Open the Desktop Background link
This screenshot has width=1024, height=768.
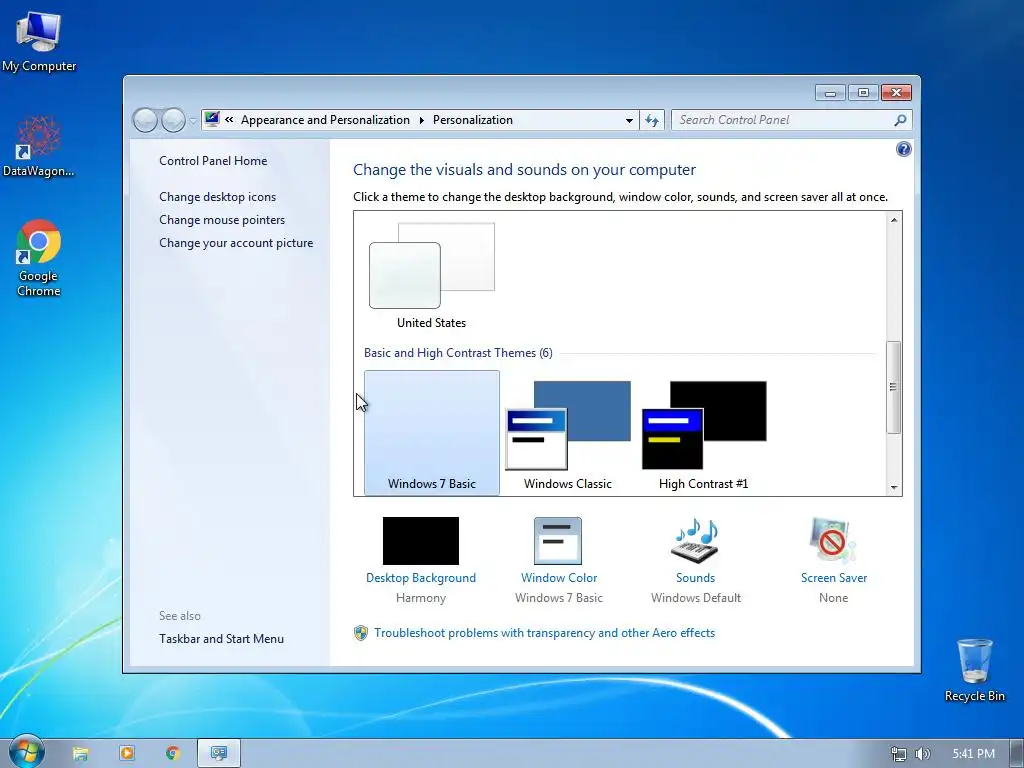click(x=421, y=578)
